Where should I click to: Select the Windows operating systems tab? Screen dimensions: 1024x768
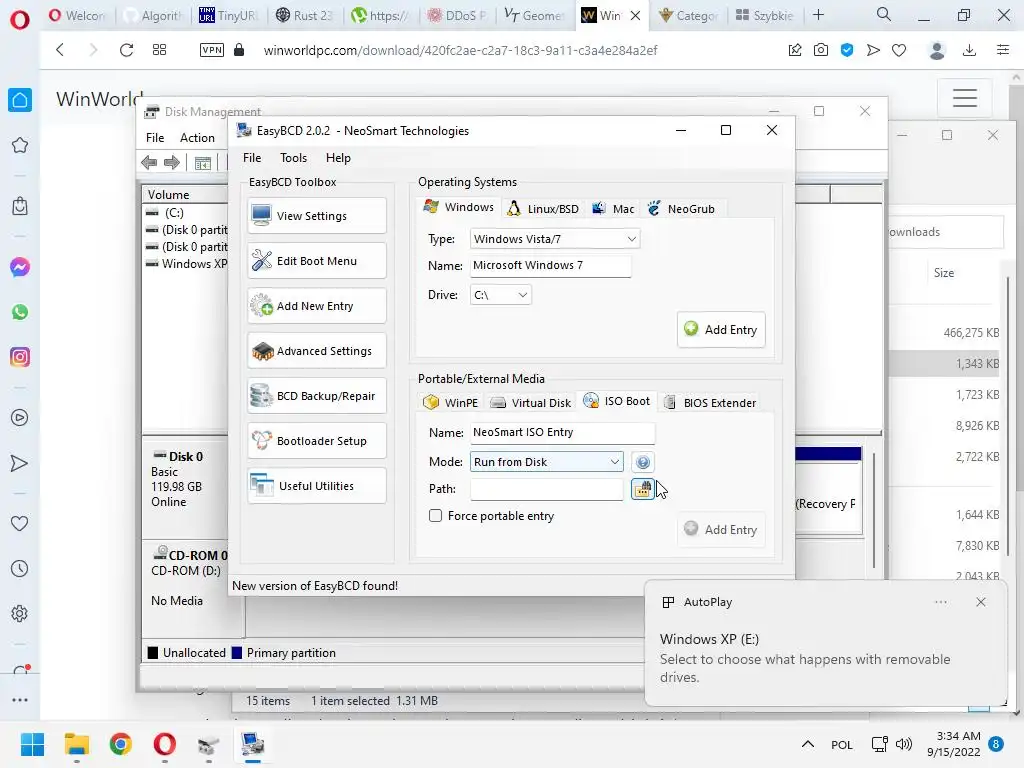(x=458, y=207)
